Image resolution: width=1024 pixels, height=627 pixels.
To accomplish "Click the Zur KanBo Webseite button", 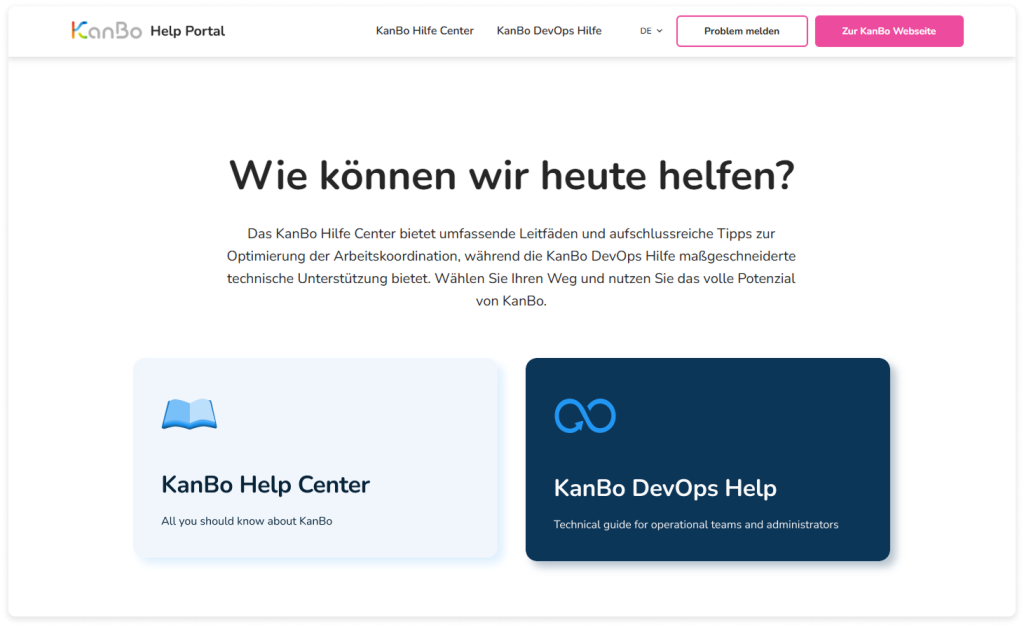I will tap(889, 31).
